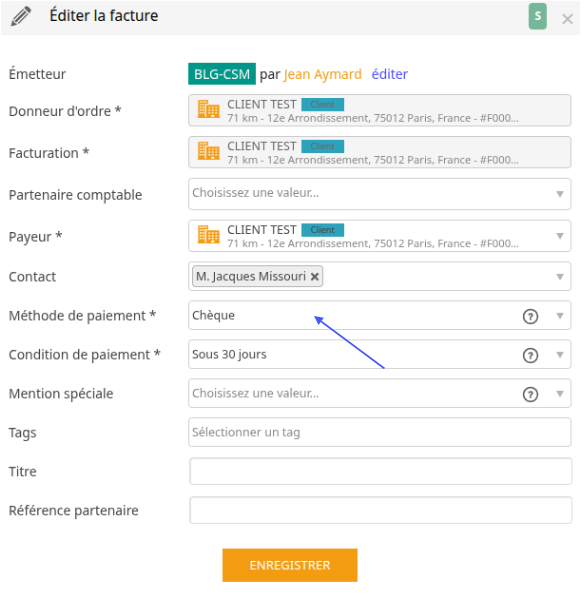The width and height of the screenshot is (588, 598).
Task: Remove M. Jacques Missouri contact tag
Action: tap(315, 276)
